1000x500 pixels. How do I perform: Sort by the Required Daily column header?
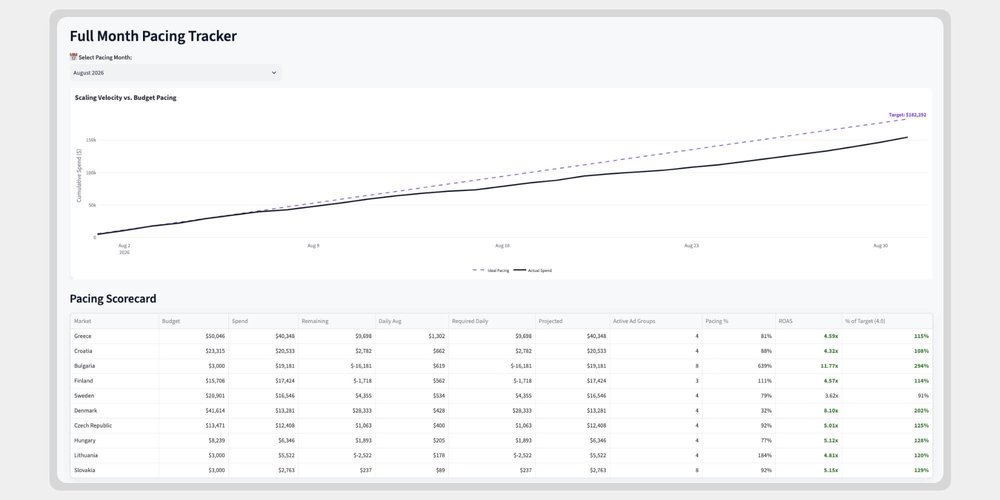492,321
